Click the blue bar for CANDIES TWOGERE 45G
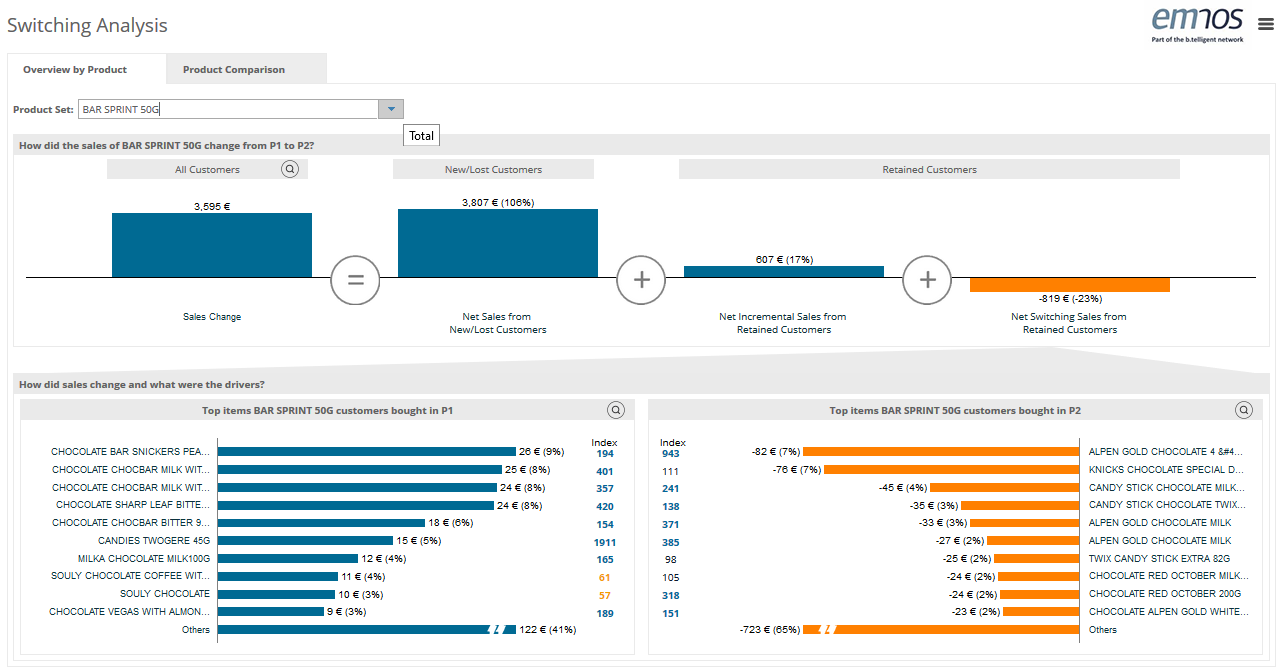Screen dimensions: 1284x671 point(304,541)
